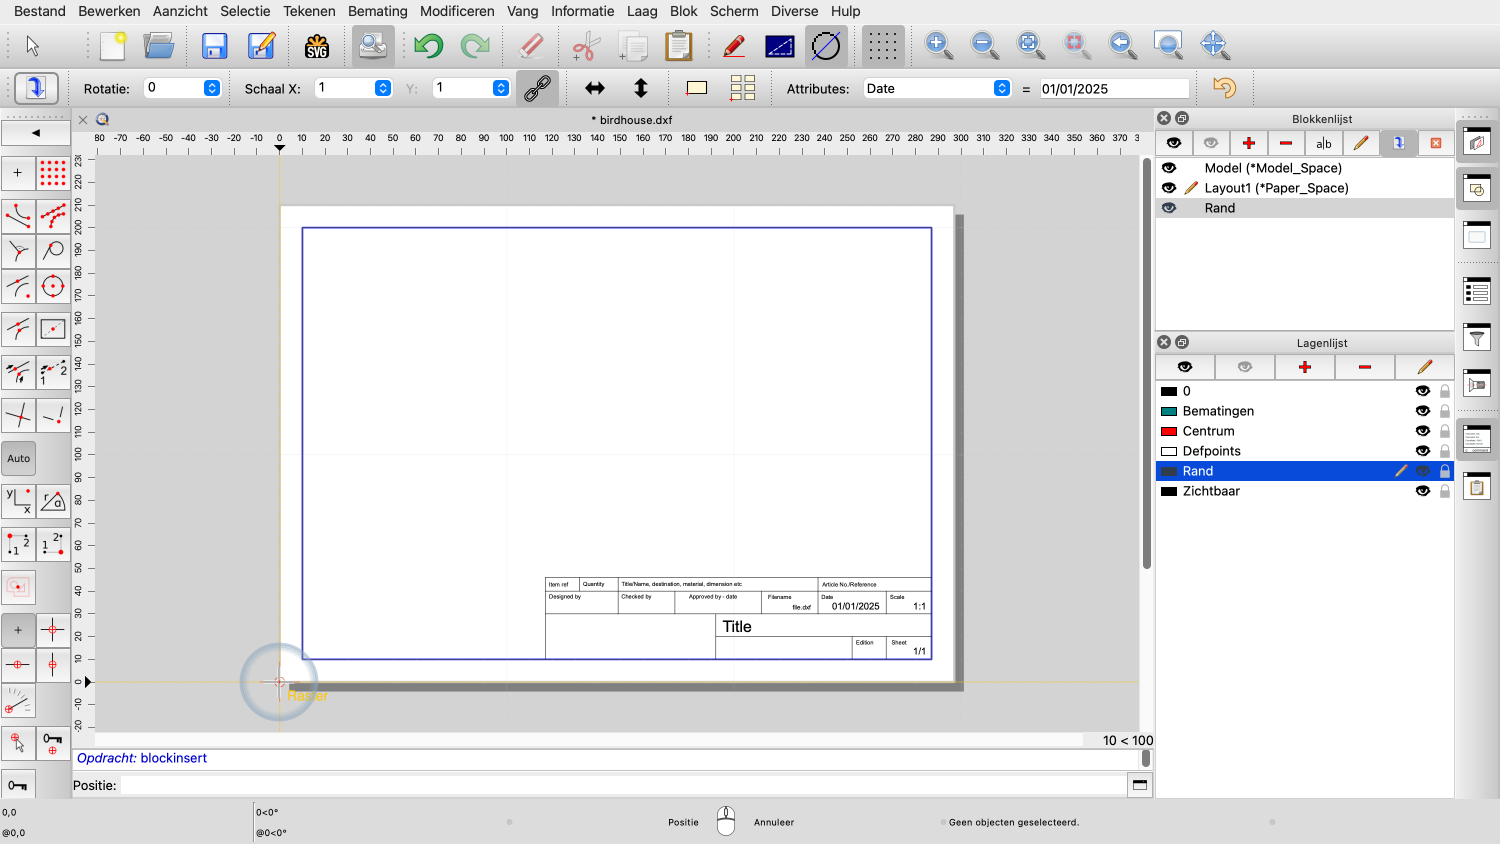Click the red plus in Lagenlijst
1500x844 pixels.
pos(1304,367)
